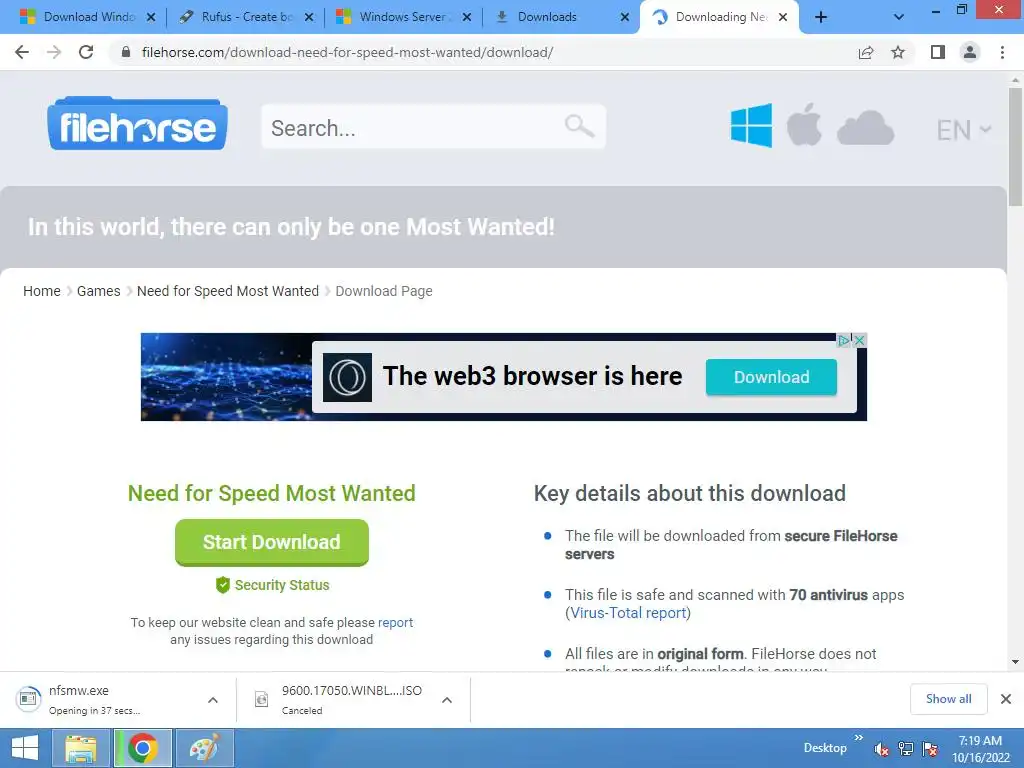
Task: Reload the current page
Action: [86, 52]
